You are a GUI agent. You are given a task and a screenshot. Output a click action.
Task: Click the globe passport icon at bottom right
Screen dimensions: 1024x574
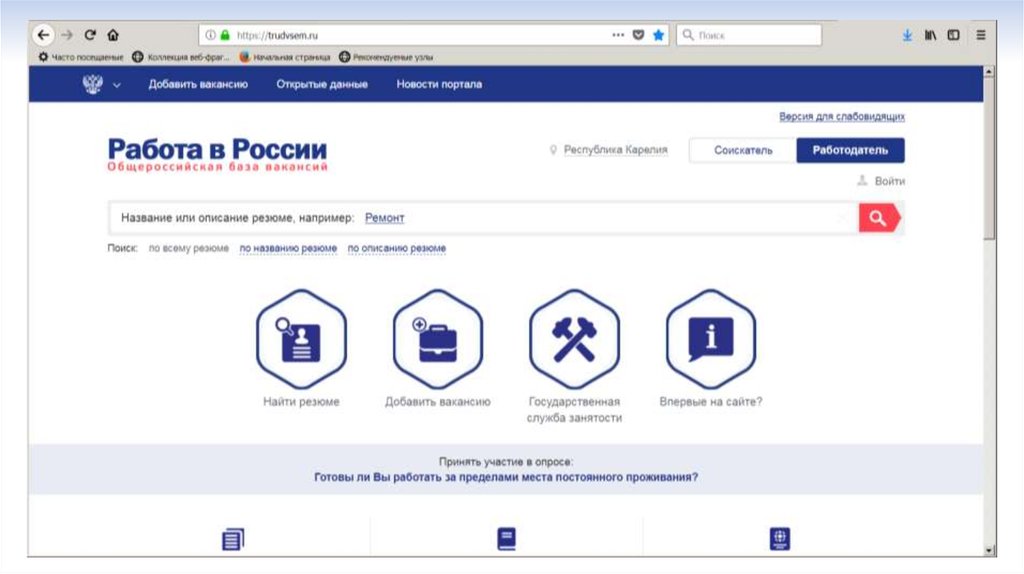tap(780, 539)
